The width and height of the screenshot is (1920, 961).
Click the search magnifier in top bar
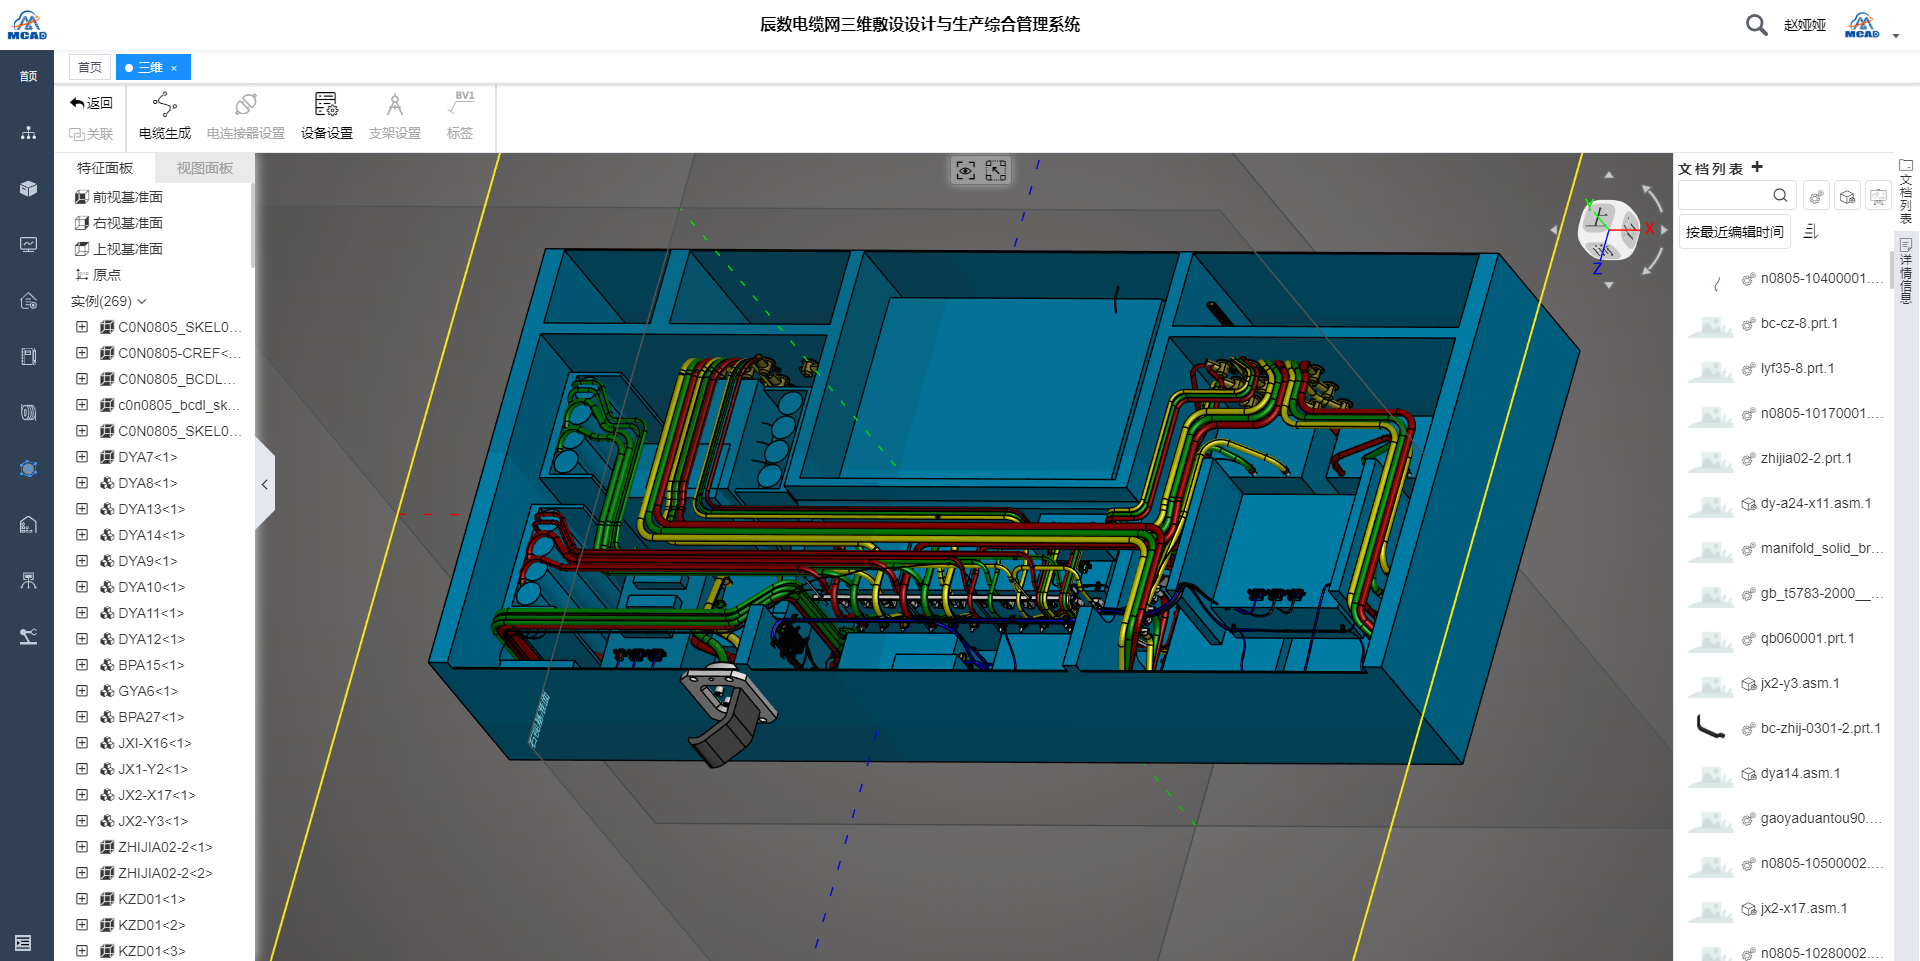coord(1756,25)
